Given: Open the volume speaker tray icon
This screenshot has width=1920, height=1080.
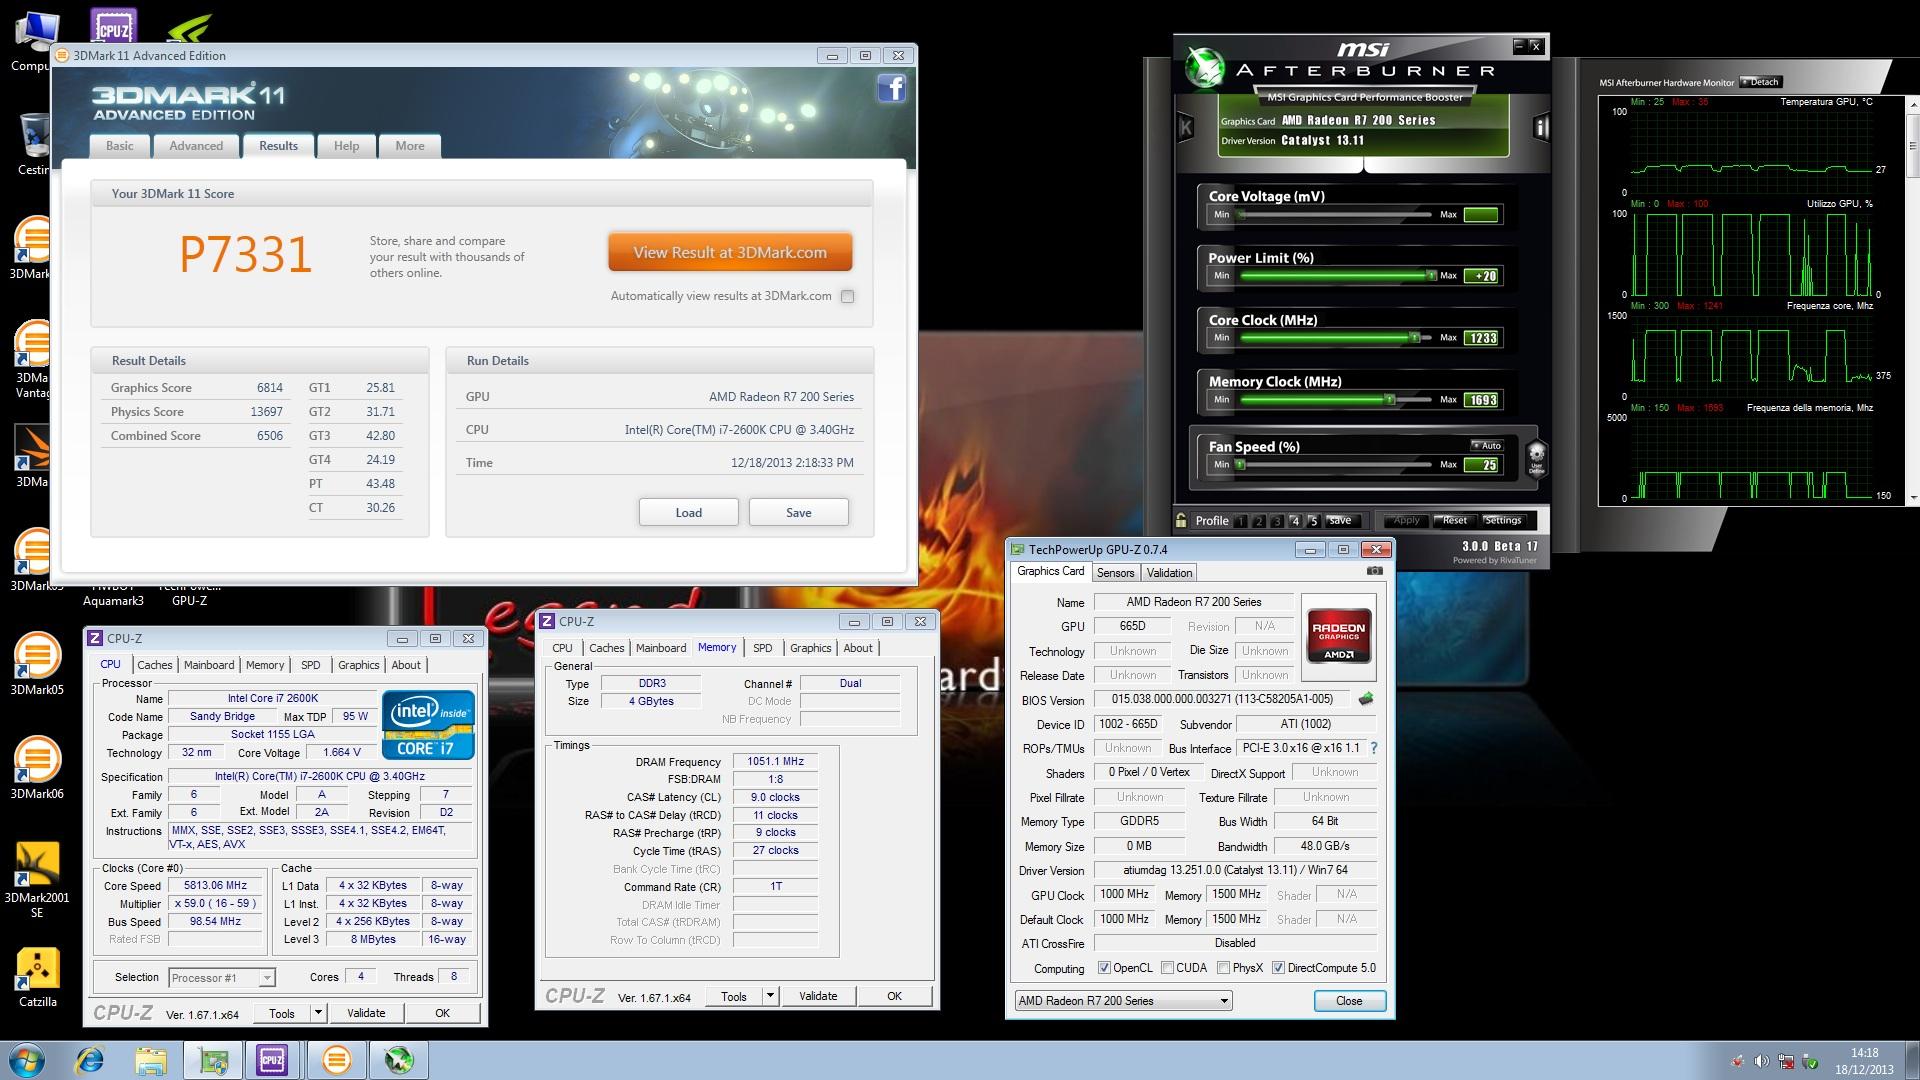Looking at the screenshot, I should (x=1761, y=1061).
